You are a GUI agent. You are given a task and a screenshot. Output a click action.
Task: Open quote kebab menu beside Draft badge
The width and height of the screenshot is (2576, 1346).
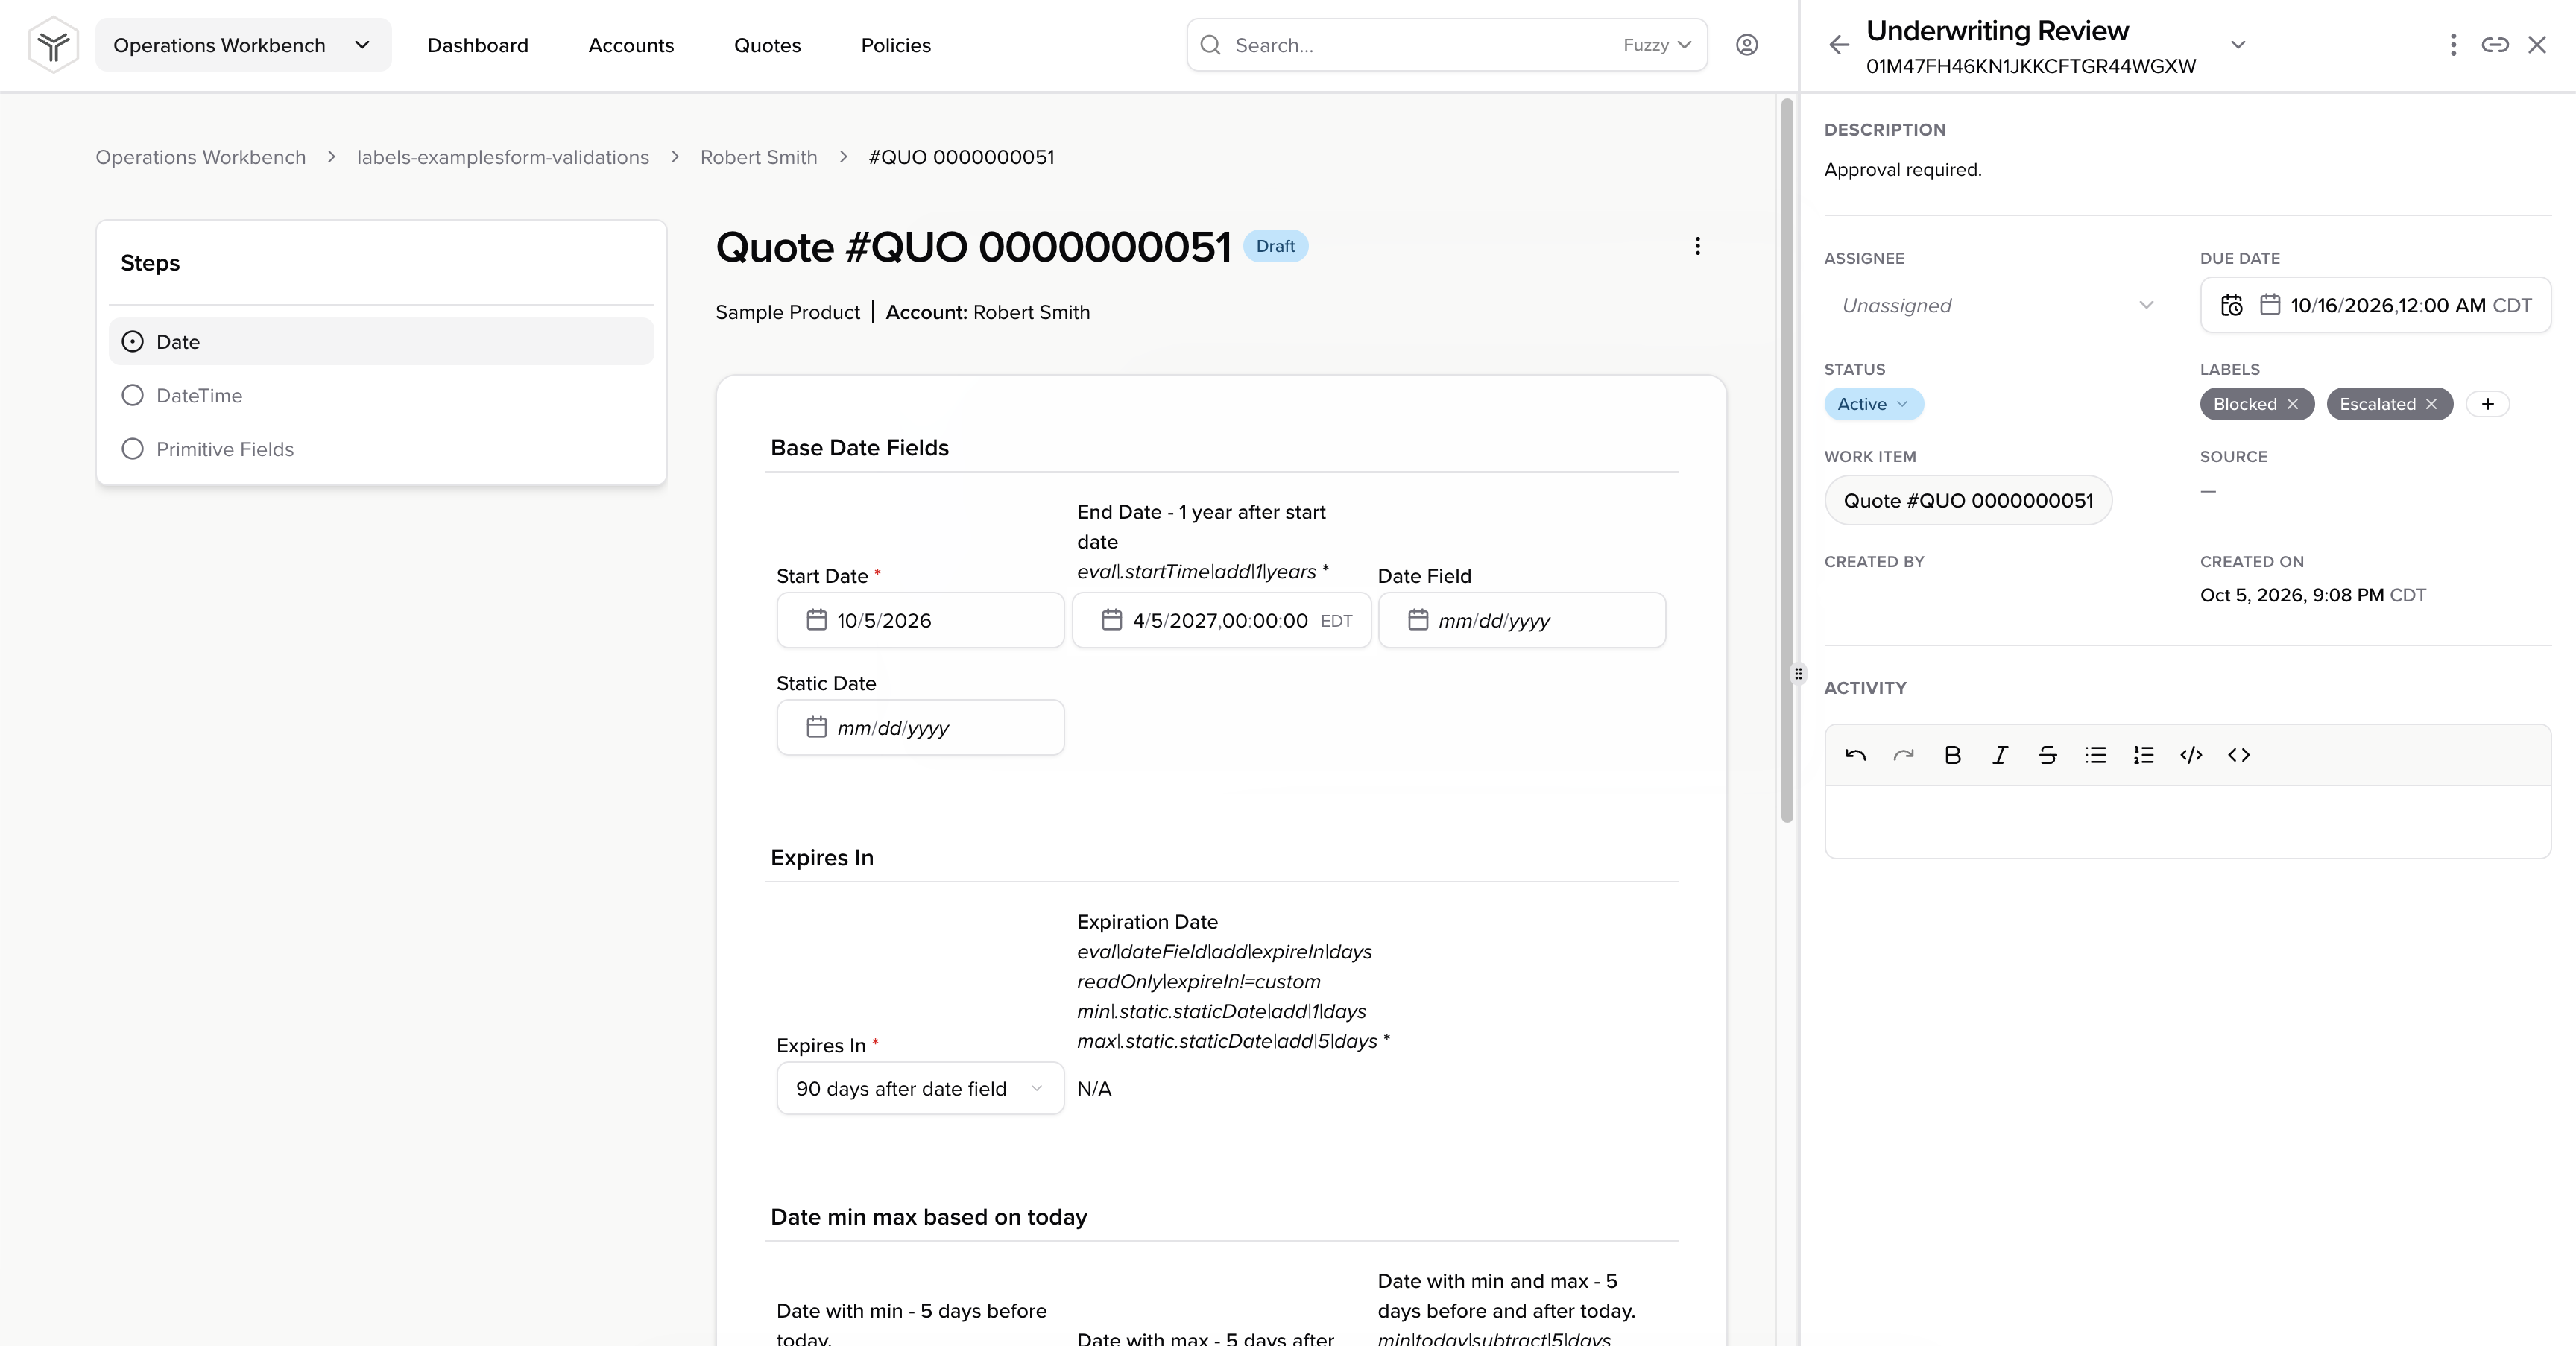(1697, 246)
